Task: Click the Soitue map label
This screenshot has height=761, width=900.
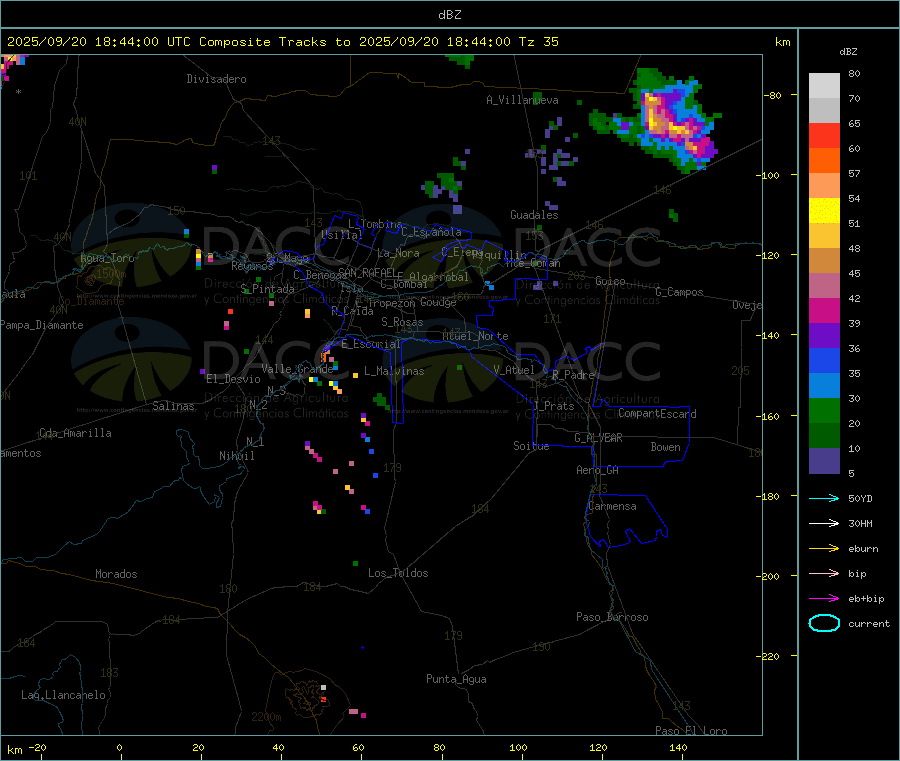Action: tap(531, 446)
